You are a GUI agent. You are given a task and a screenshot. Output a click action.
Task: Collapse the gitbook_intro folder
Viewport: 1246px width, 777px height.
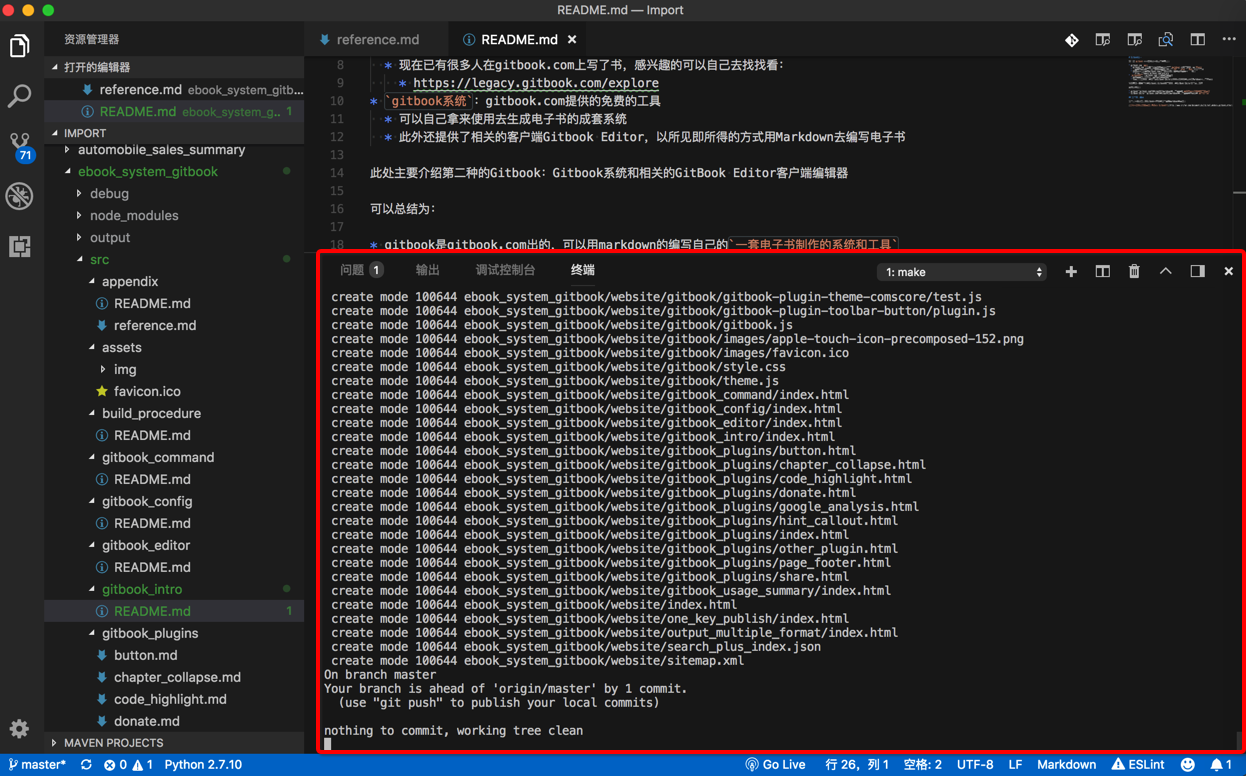point(174,590)
